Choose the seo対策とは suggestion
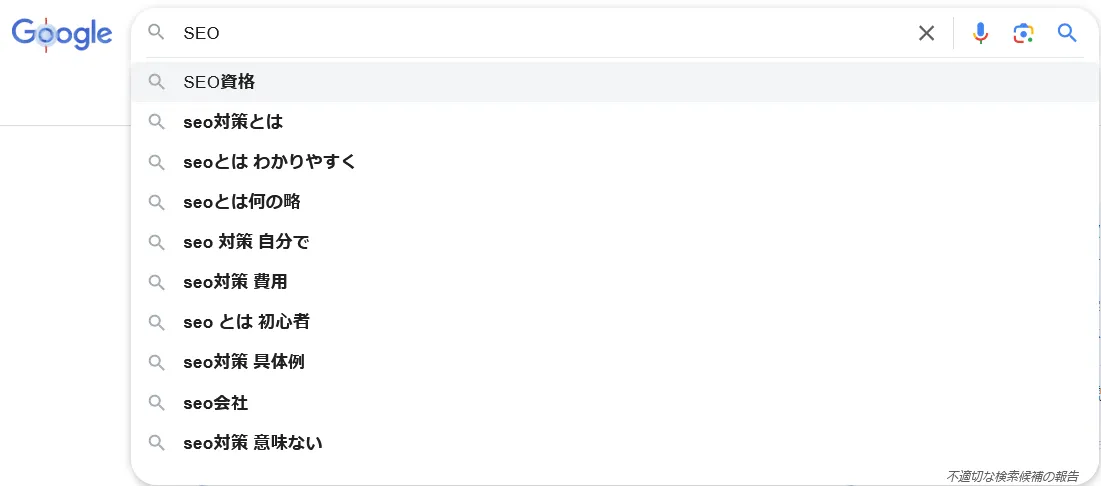Viewport: 1101px width, 486px height. [x=615, y=122]
